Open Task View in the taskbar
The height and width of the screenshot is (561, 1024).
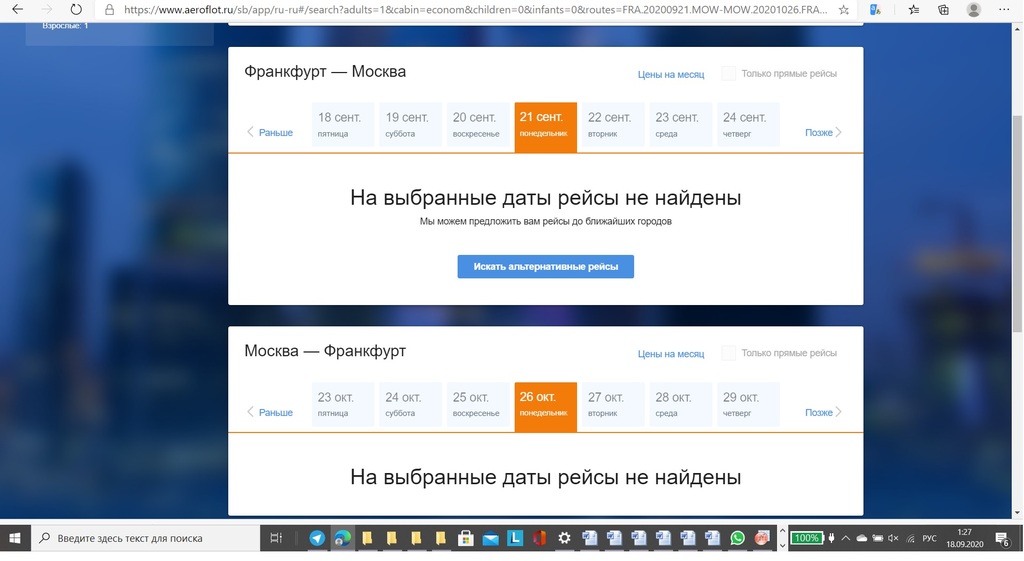click(x=276, y=538)
